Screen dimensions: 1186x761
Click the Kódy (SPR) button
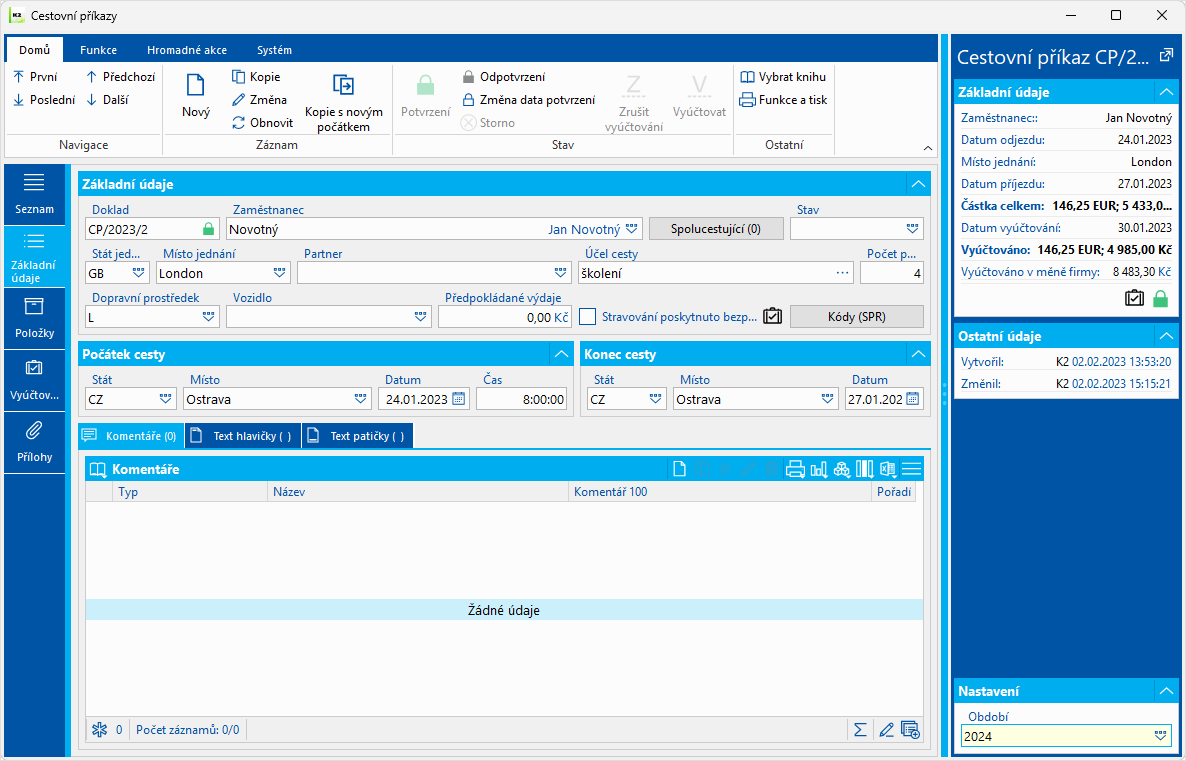coord(857,317)
